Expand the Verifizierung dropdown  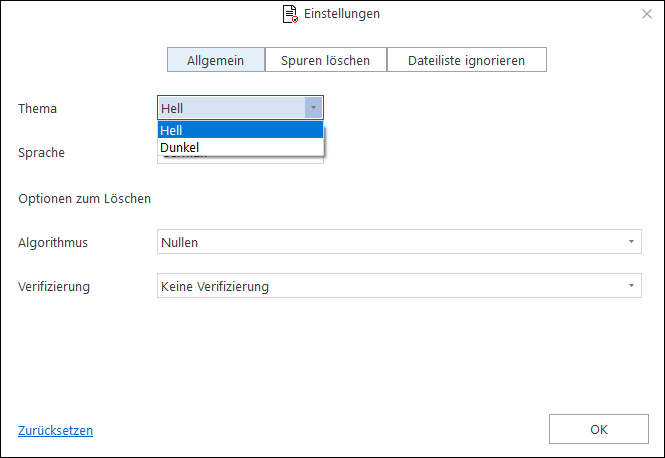399,286
